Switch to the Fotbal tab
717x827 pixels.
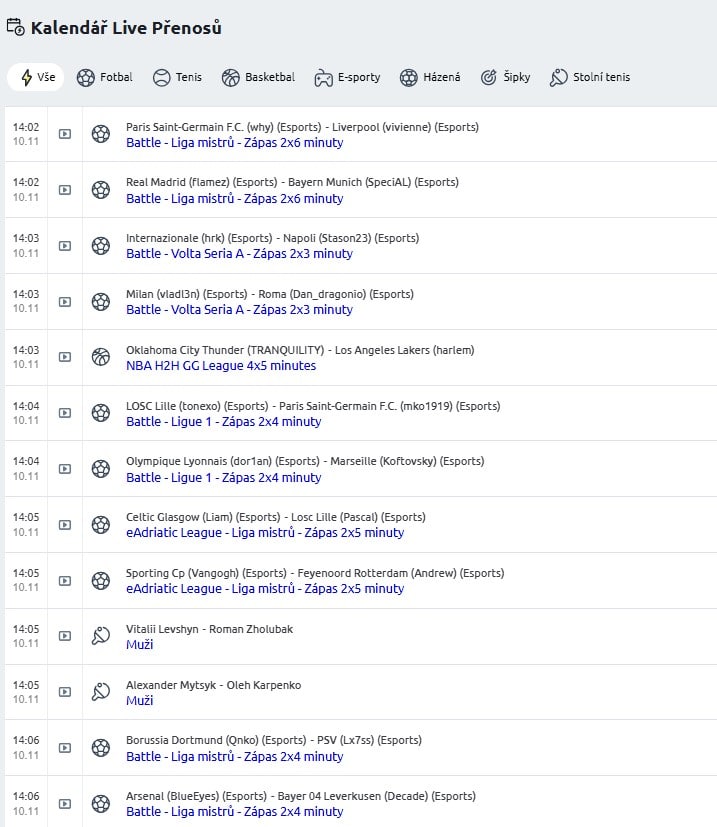[x=105, y=77]
